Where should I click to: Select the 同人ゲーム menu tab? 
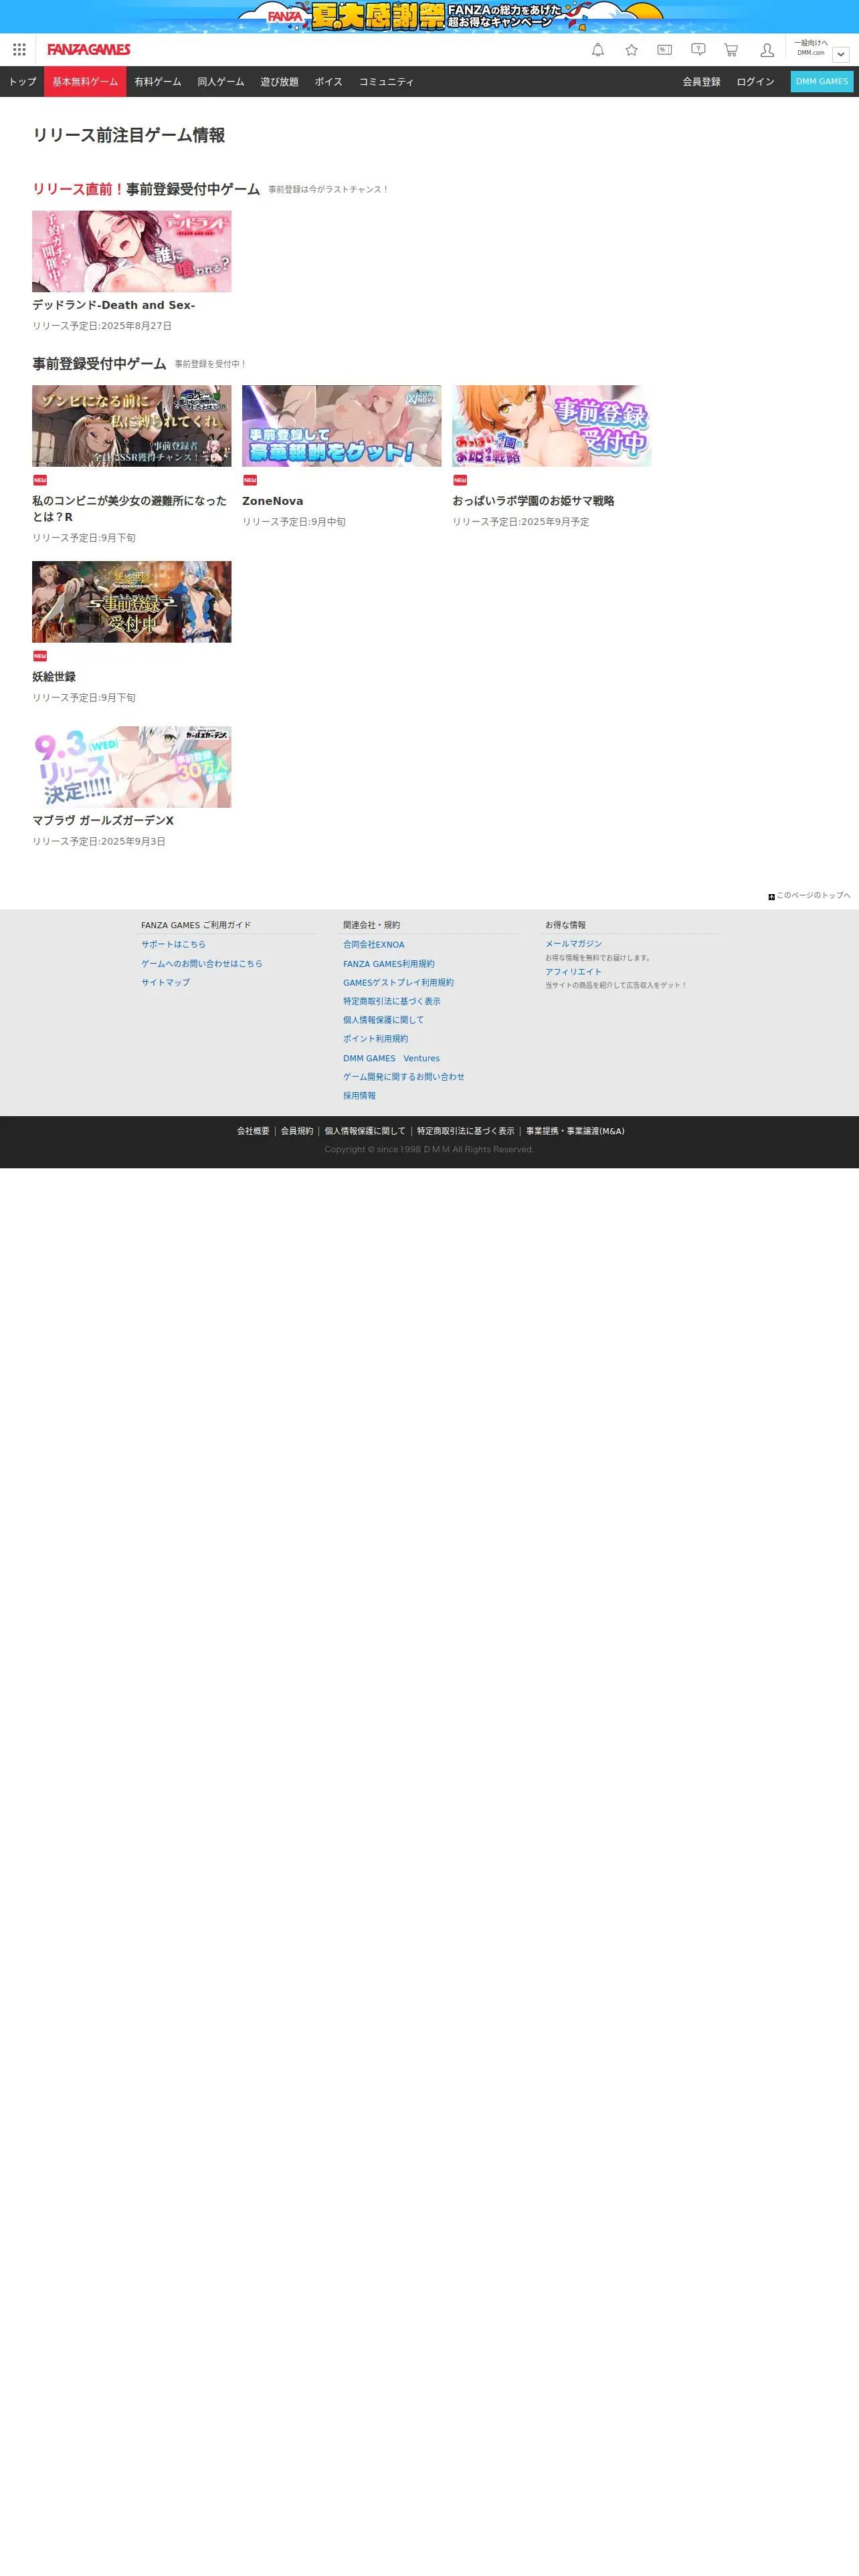point(221,82)
